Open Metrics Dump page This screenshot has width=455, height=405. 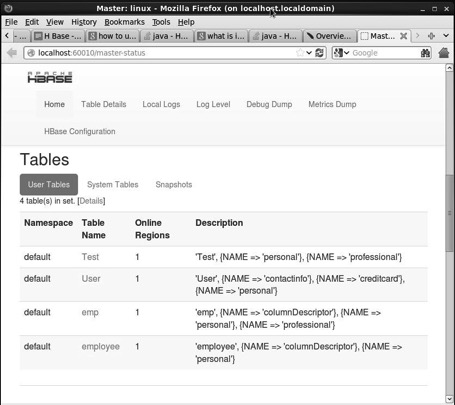(x=332, y=104)
